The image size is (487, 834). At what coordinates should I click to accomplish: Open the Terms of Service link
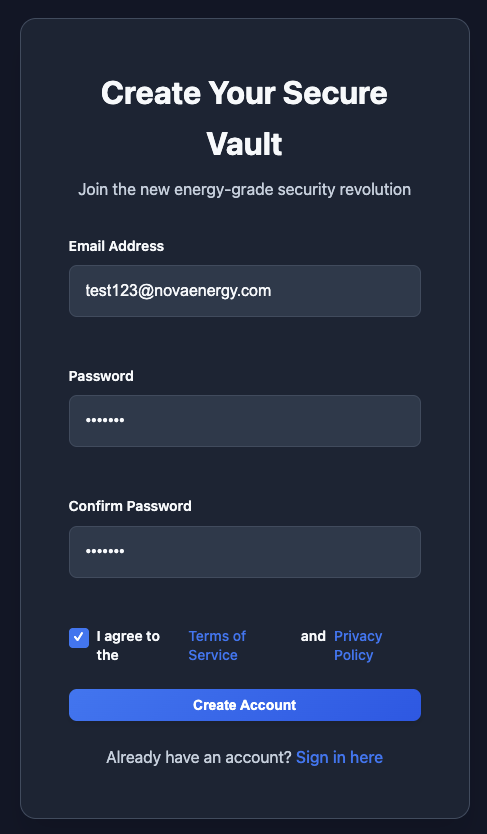coord(217,645)
